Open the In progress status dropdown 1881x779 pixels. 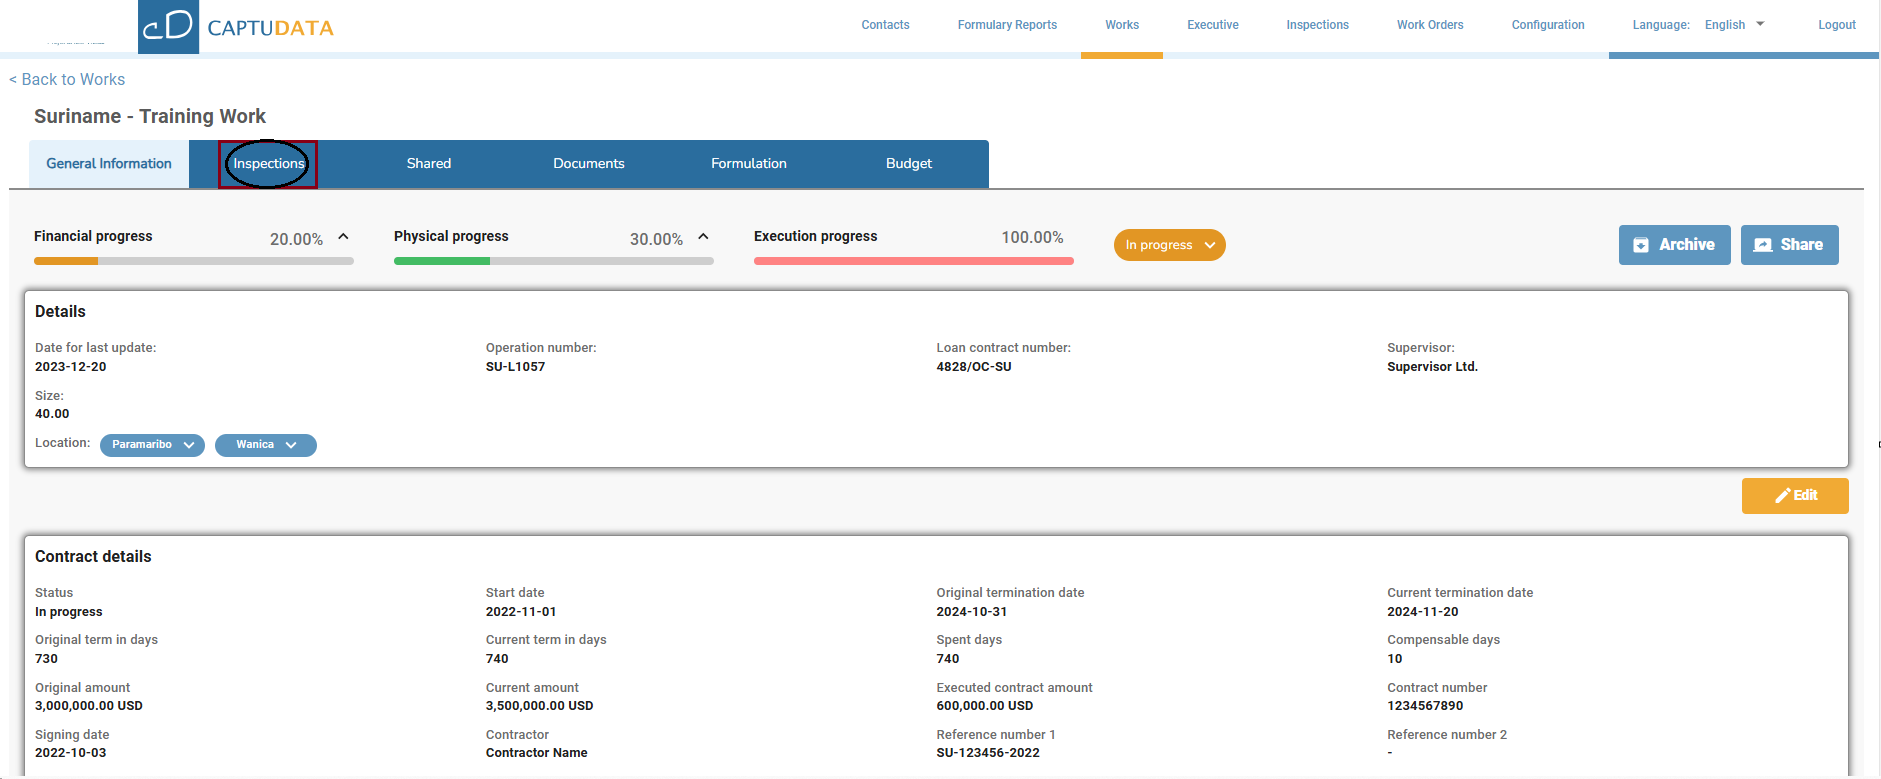[1169, 245]
